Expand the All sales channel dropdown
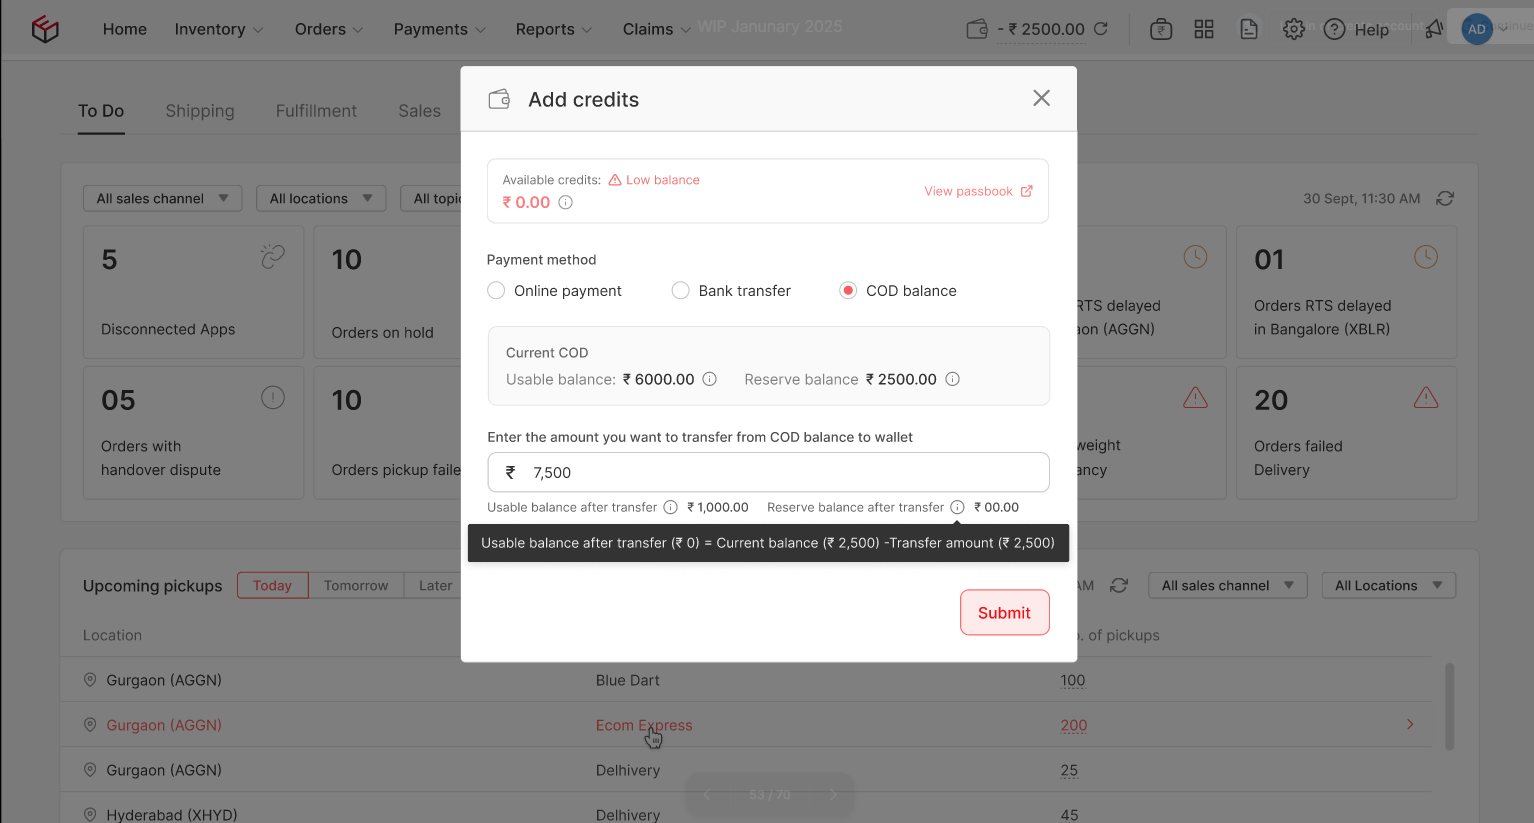The height and width of the screenshot is (823, 1534). click(162, 199)
